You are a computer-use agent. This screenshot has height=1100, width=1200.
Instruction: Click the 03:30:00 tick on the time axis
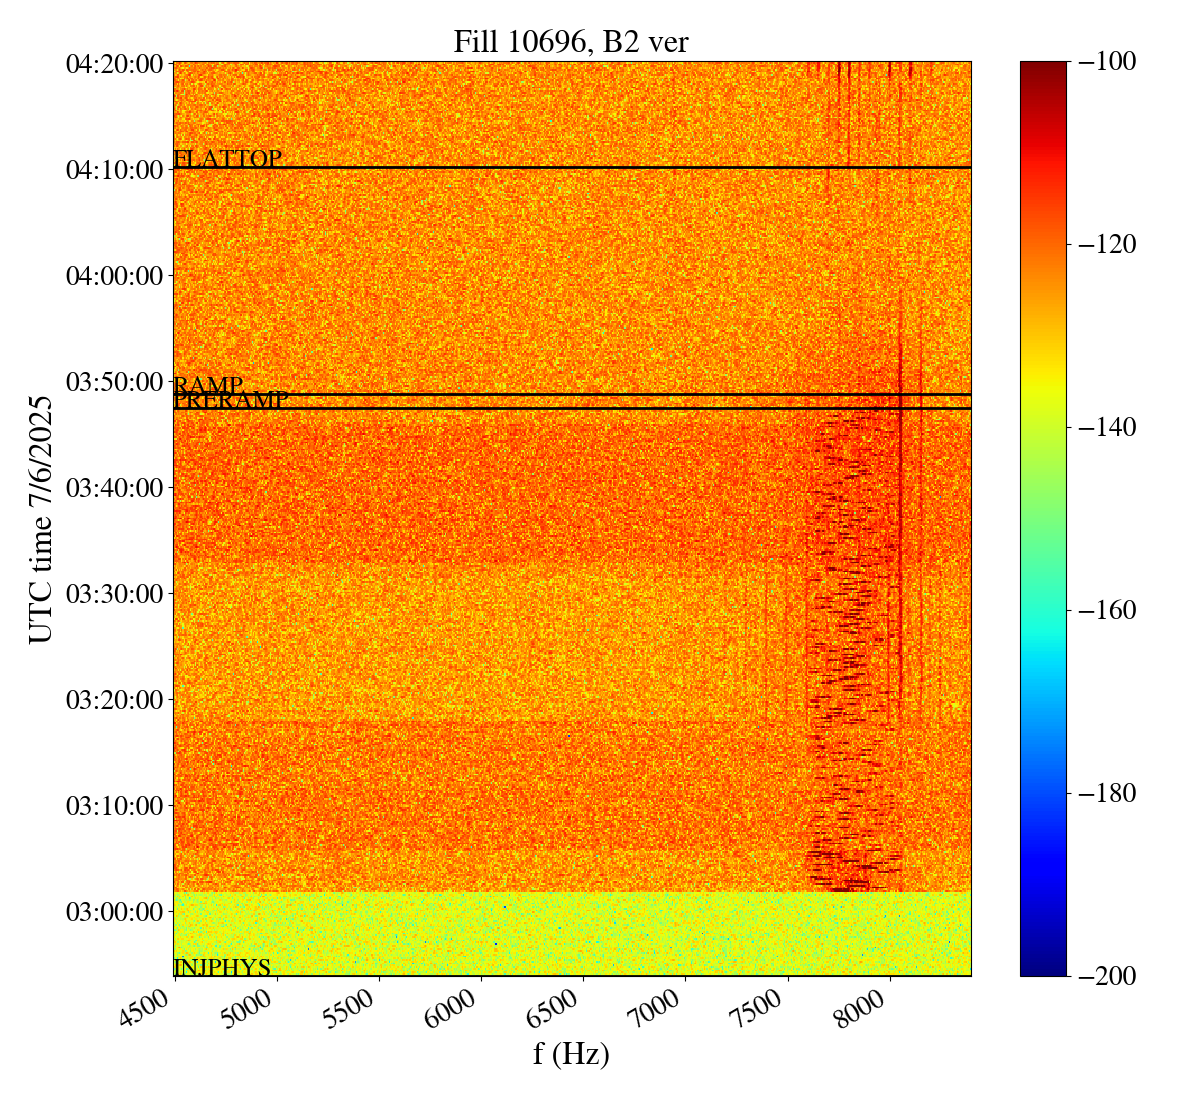tap(114, 594)
